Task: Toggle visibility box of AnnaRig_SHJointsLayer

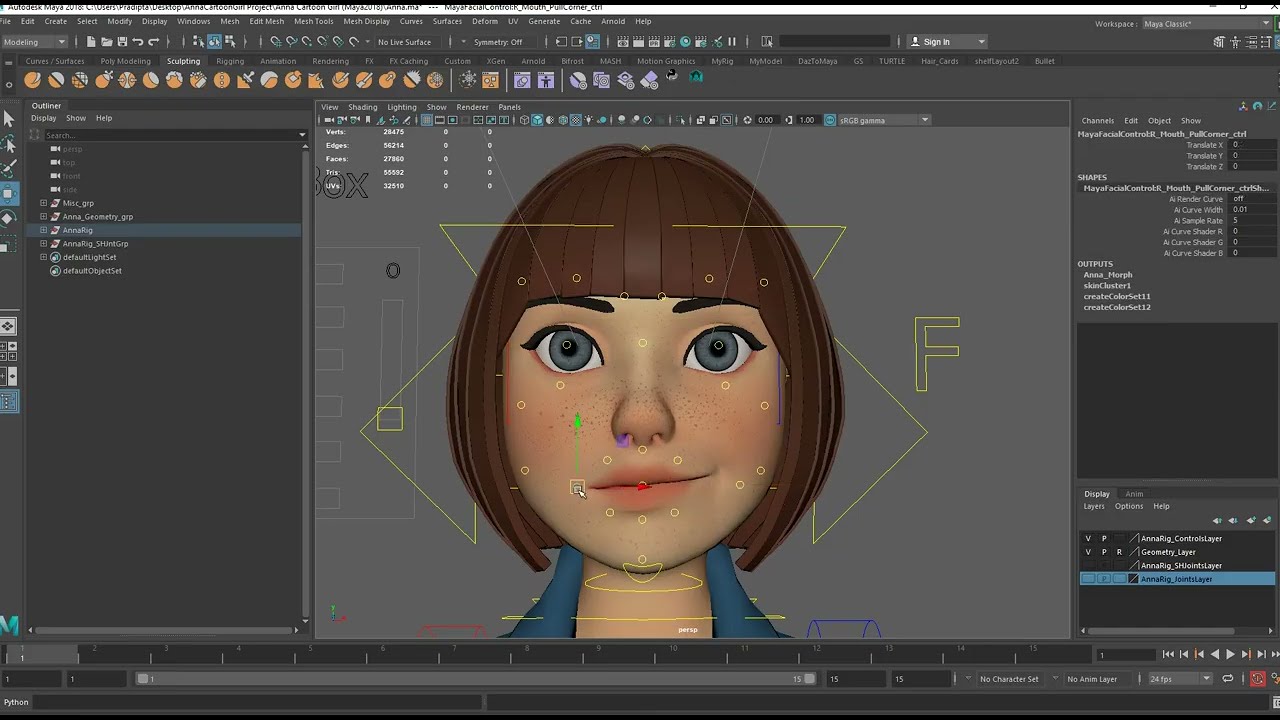Action: pos(1088,566)
